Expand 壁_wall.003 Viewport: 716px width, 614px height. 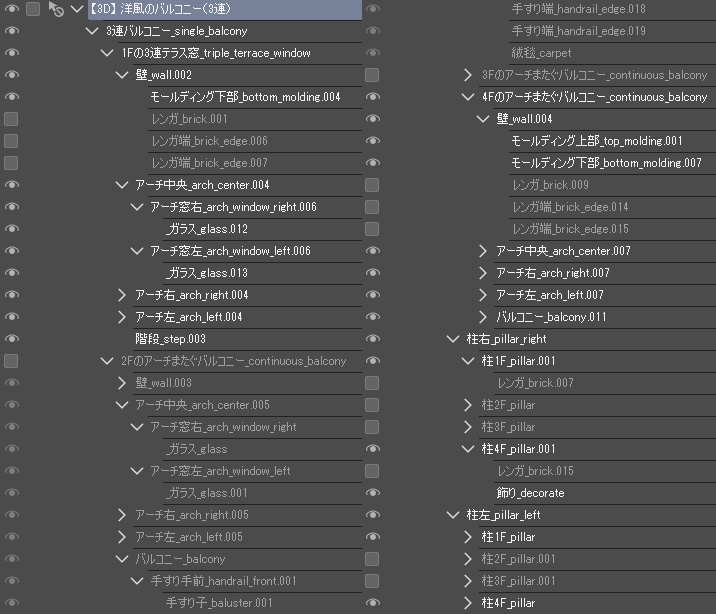pyautogui.click(x=121, y=383)
